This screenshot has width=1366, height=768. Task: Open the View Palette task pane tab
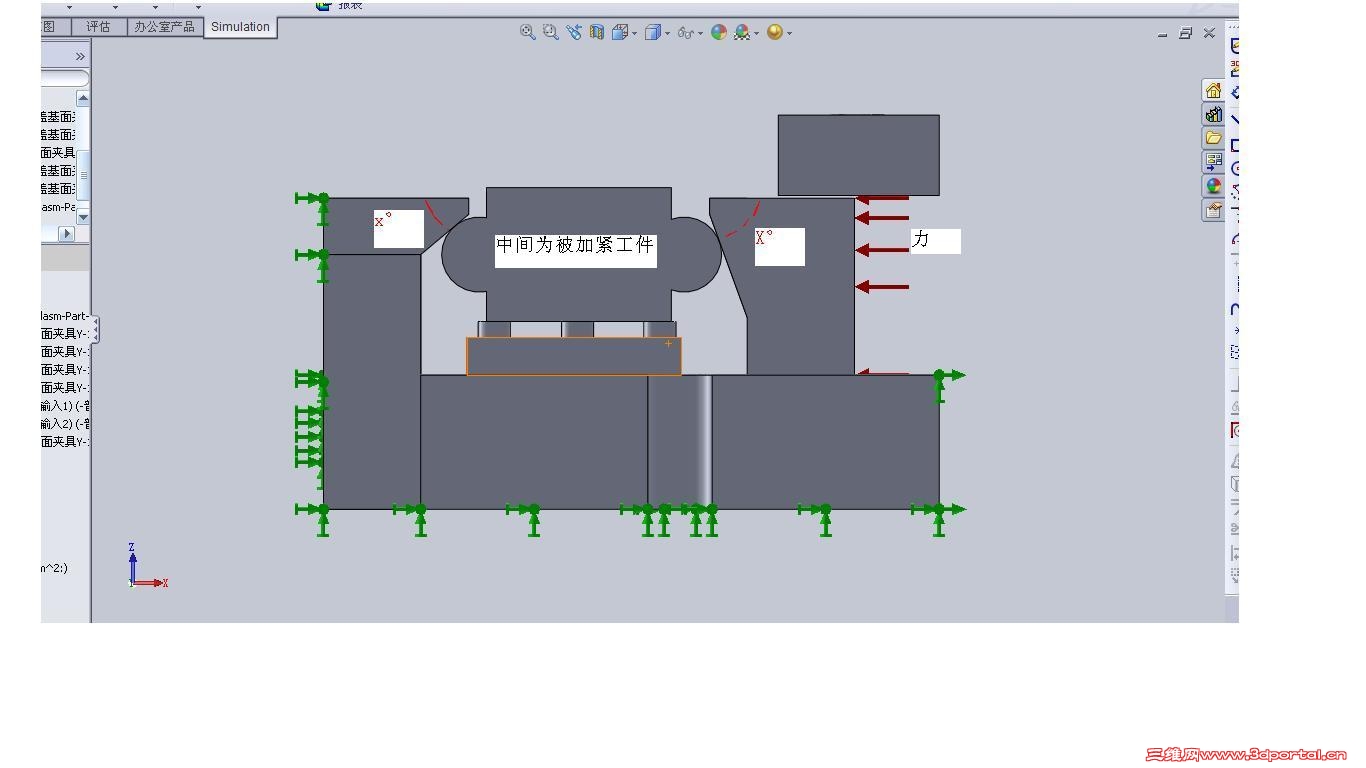(x=1213, y=162)
